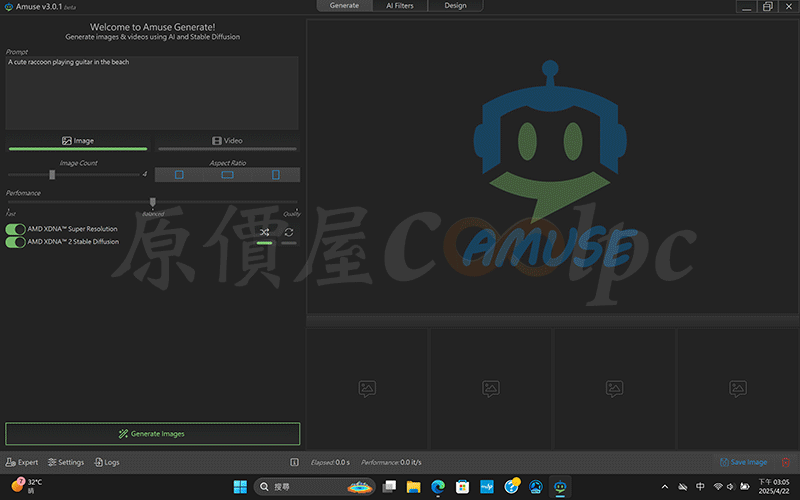This screenshot has width=800, height=500.
Task: Show hidden system tray icons
Action: 665,487
